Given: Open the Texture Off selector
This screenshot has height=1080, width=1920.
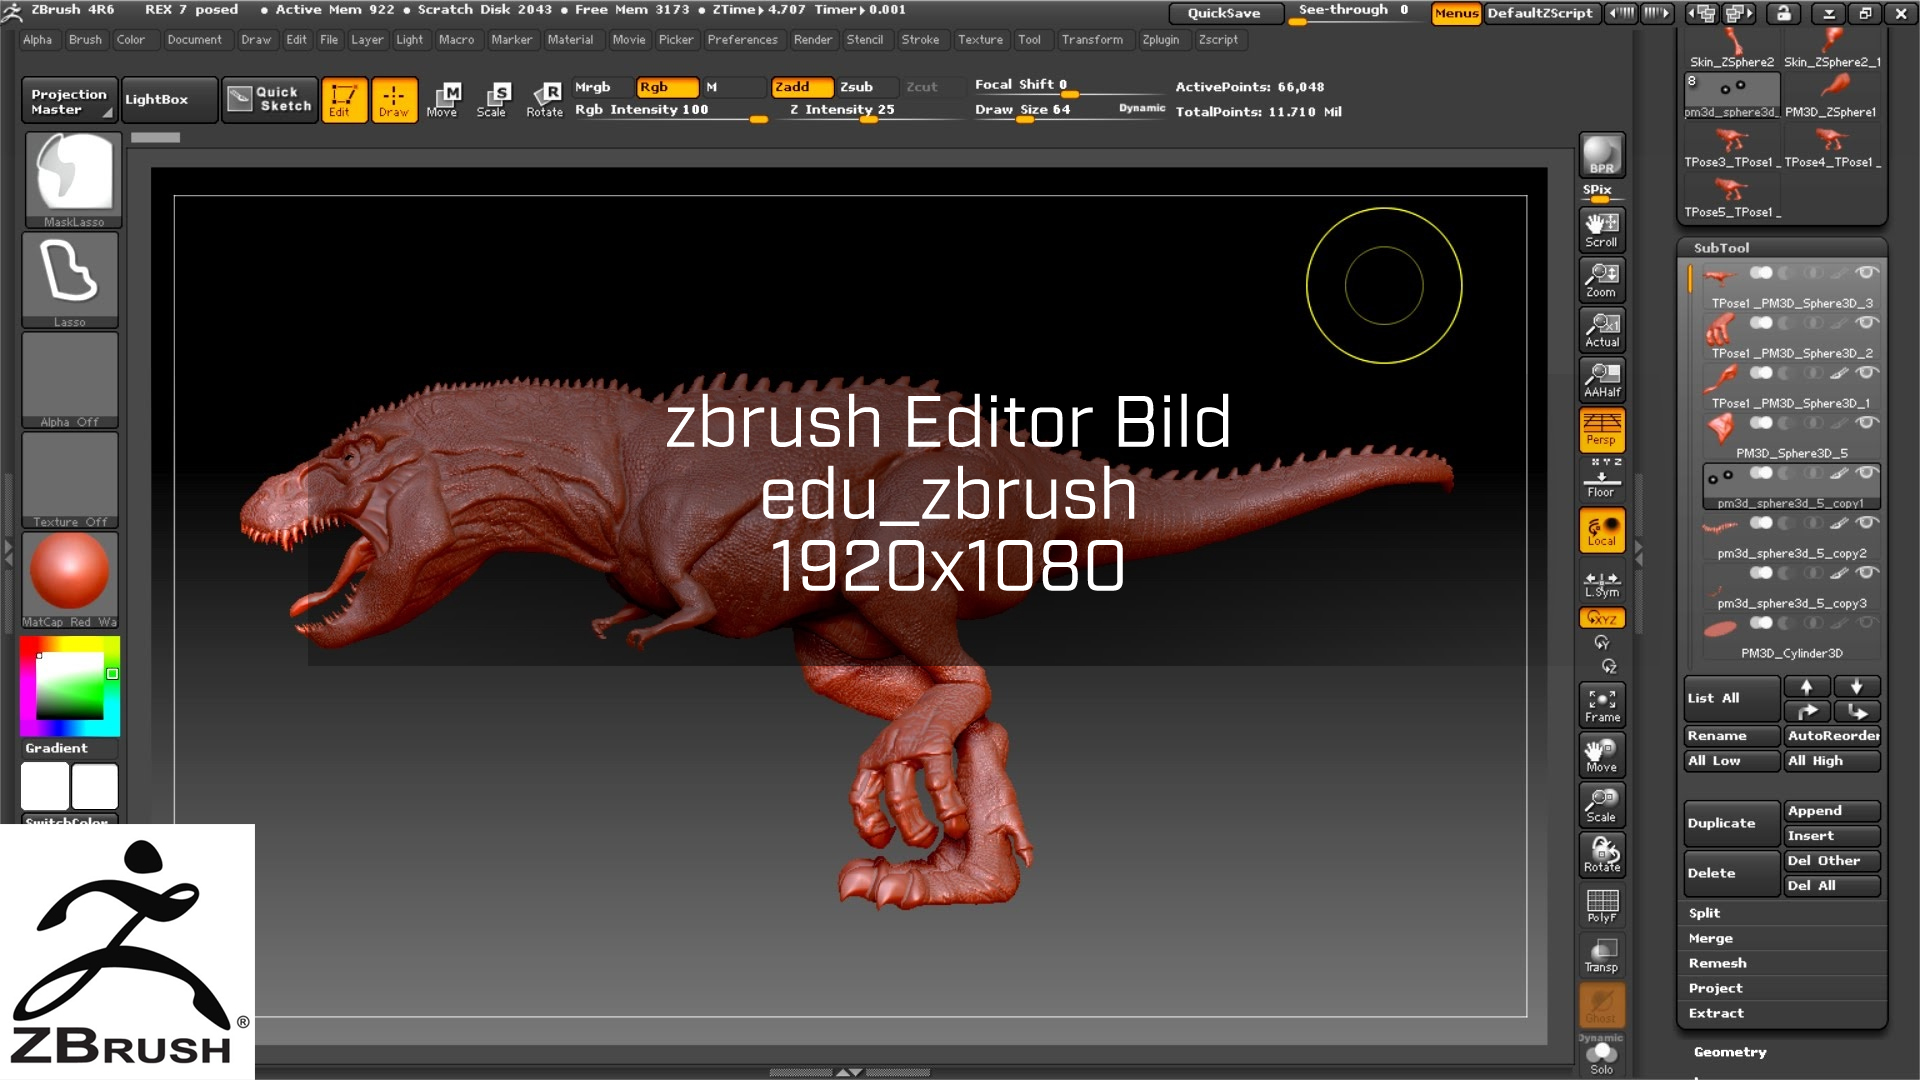Looking at the screenshot, I should [70, 480].
